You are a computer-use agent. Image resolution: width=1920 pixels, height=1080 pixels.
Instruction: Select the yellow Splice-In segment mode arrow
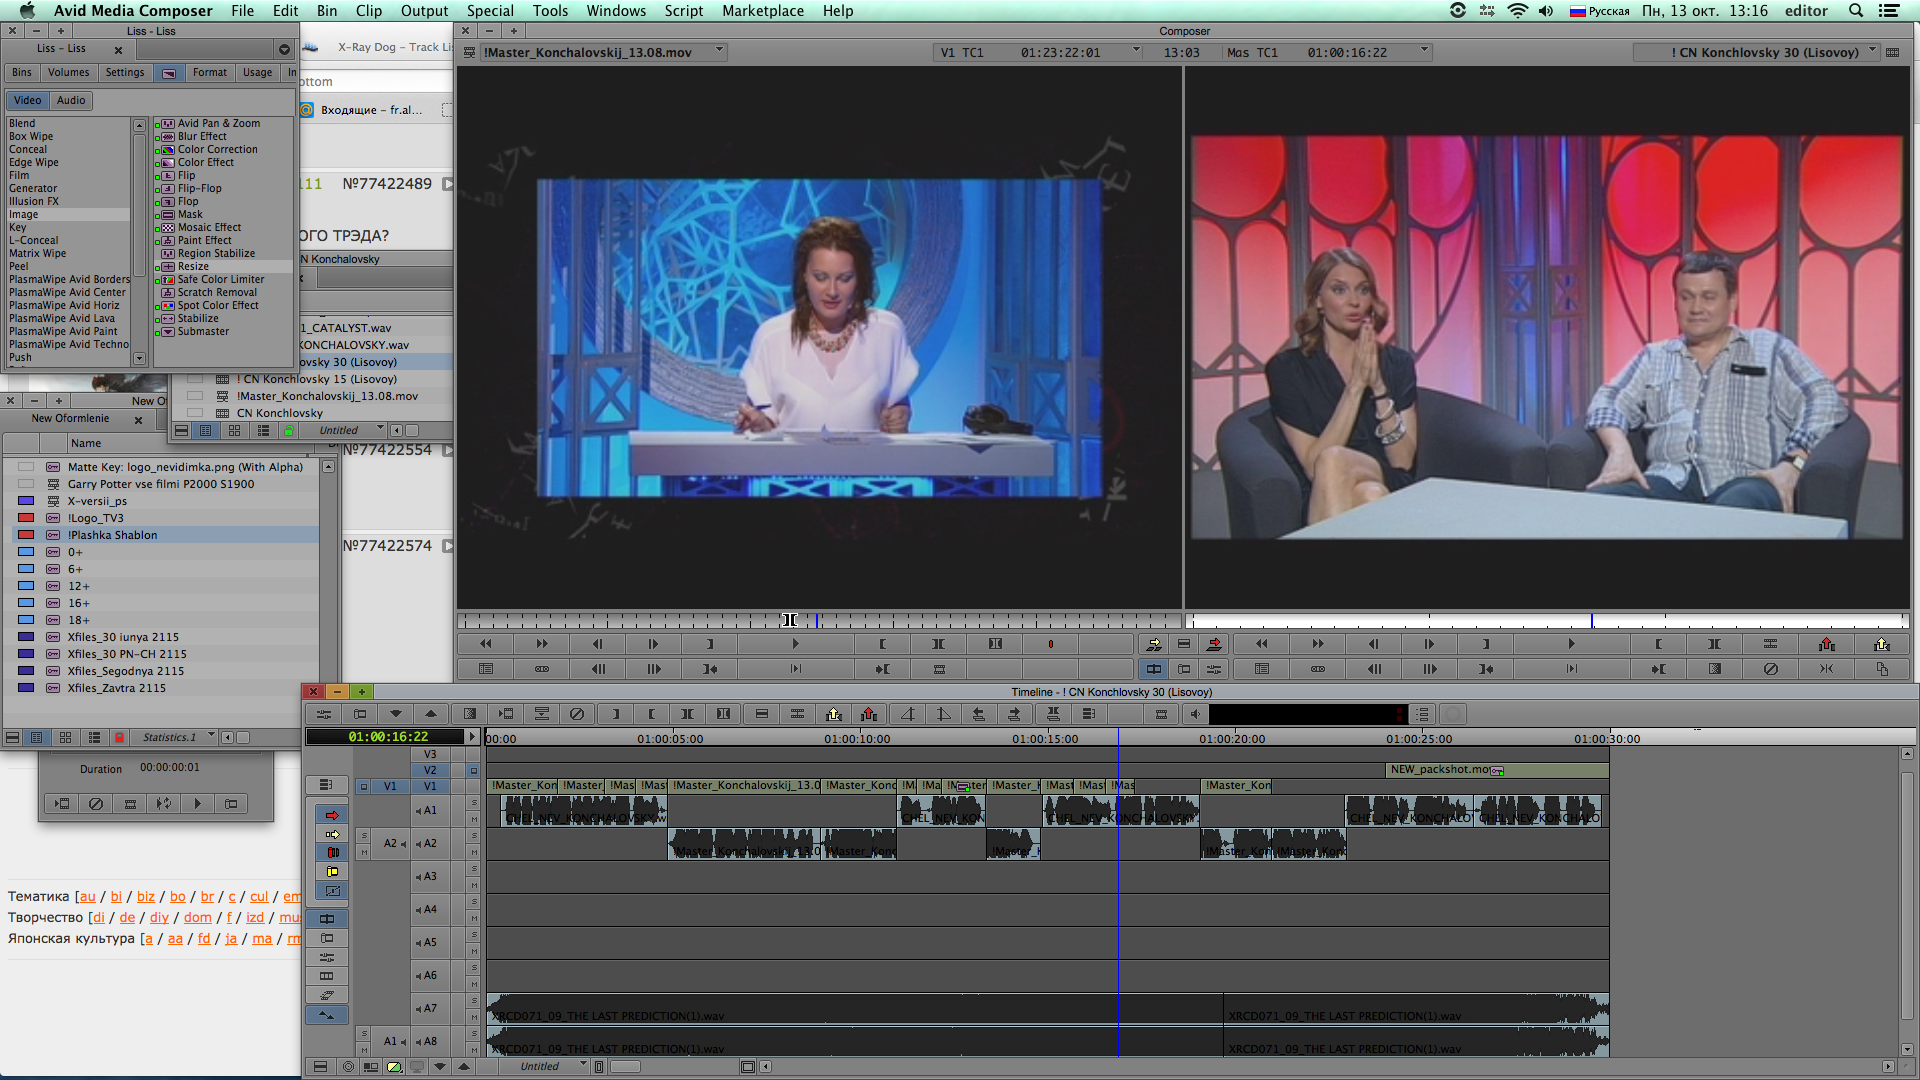coord(332,834)
